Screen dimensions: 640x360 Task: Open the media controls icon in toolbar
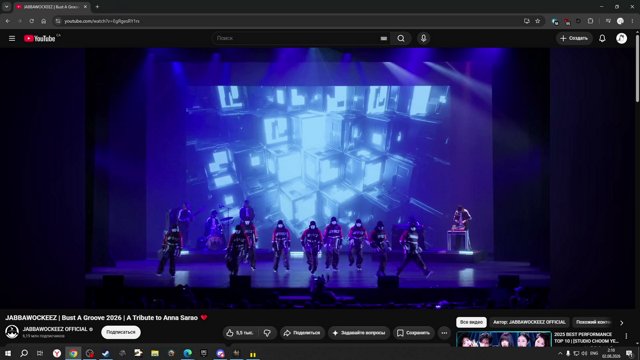pyautogui.click(x=608, y=21)
